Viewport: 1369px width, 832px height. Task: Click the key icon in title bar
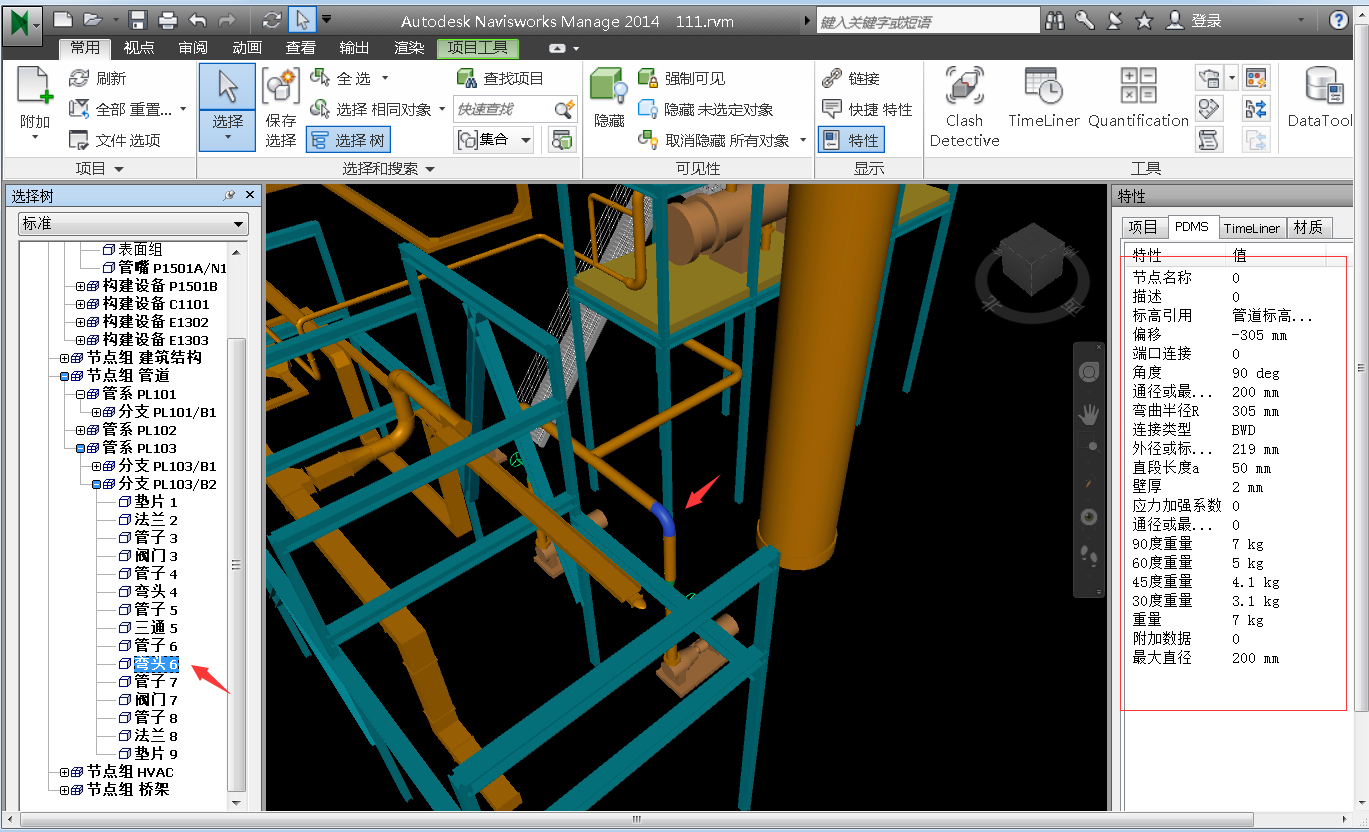pyautogui.click(x=1085, y=20)
